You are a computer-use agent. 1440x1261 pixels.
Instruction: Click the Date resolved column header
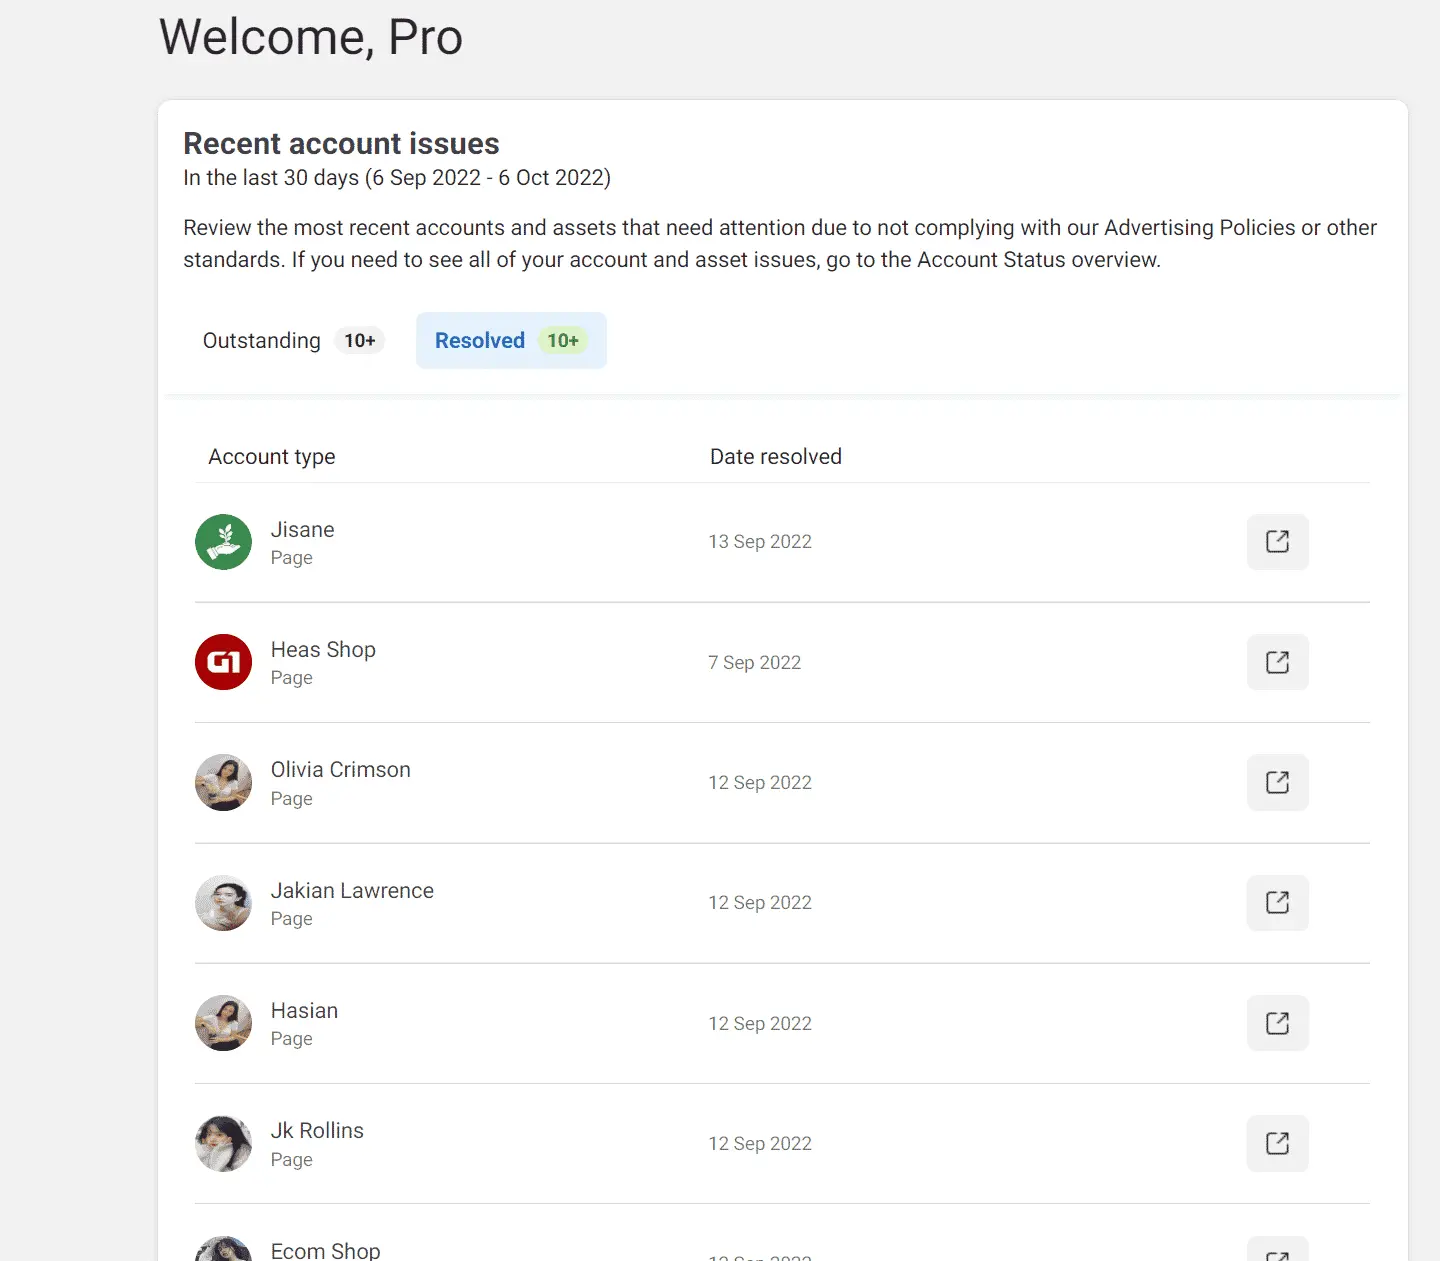775,457
